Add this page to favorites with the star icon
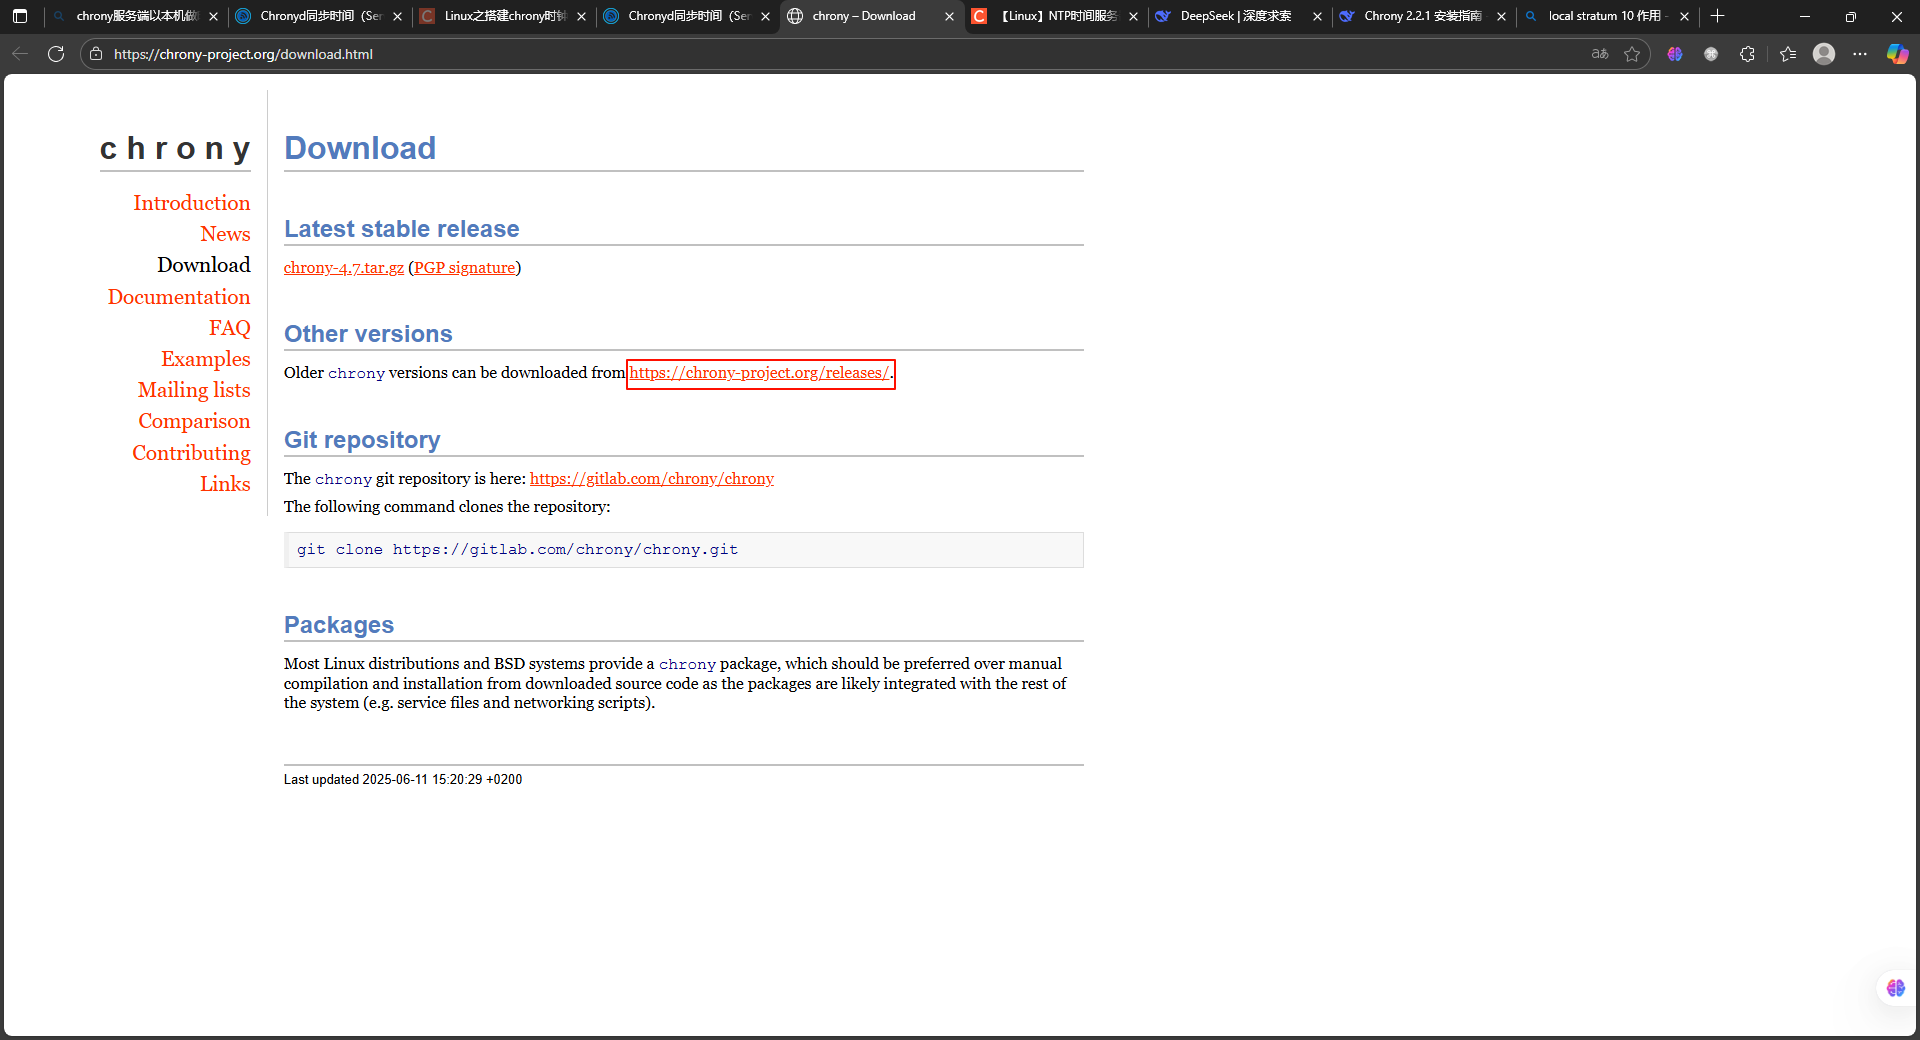 pos(1632,54)
